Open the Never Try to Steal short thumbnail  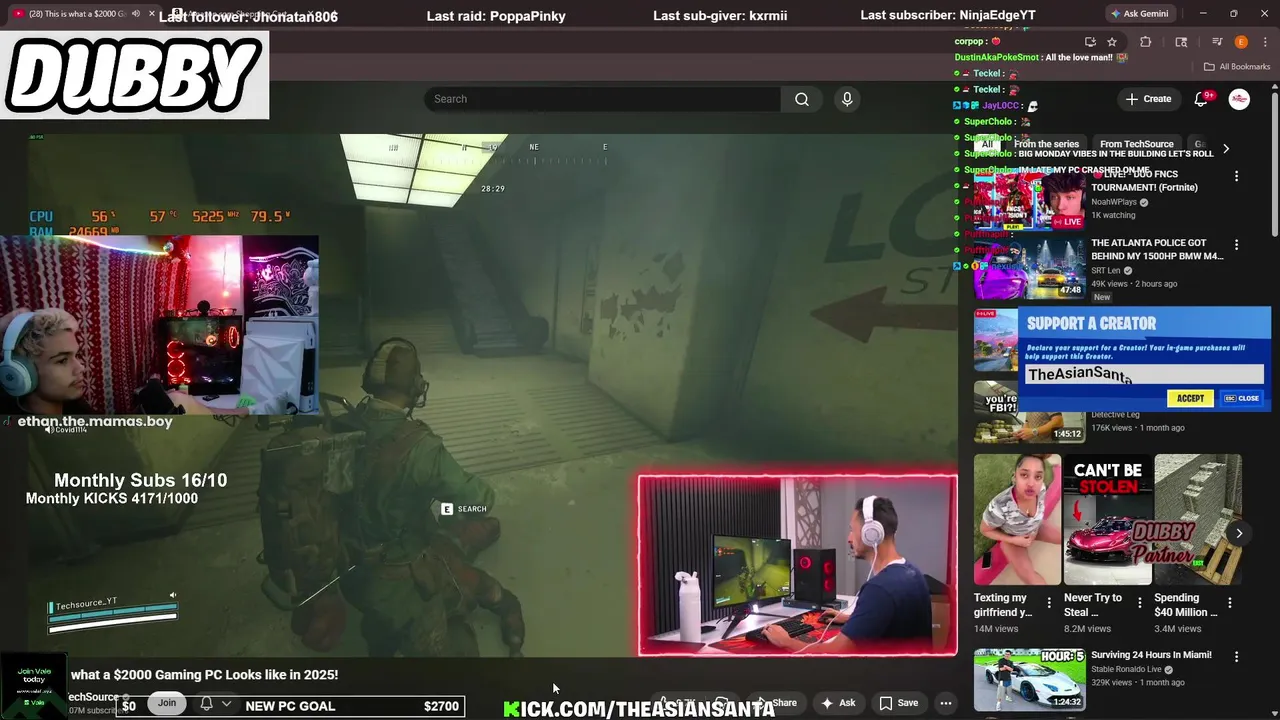(1107, 520)
